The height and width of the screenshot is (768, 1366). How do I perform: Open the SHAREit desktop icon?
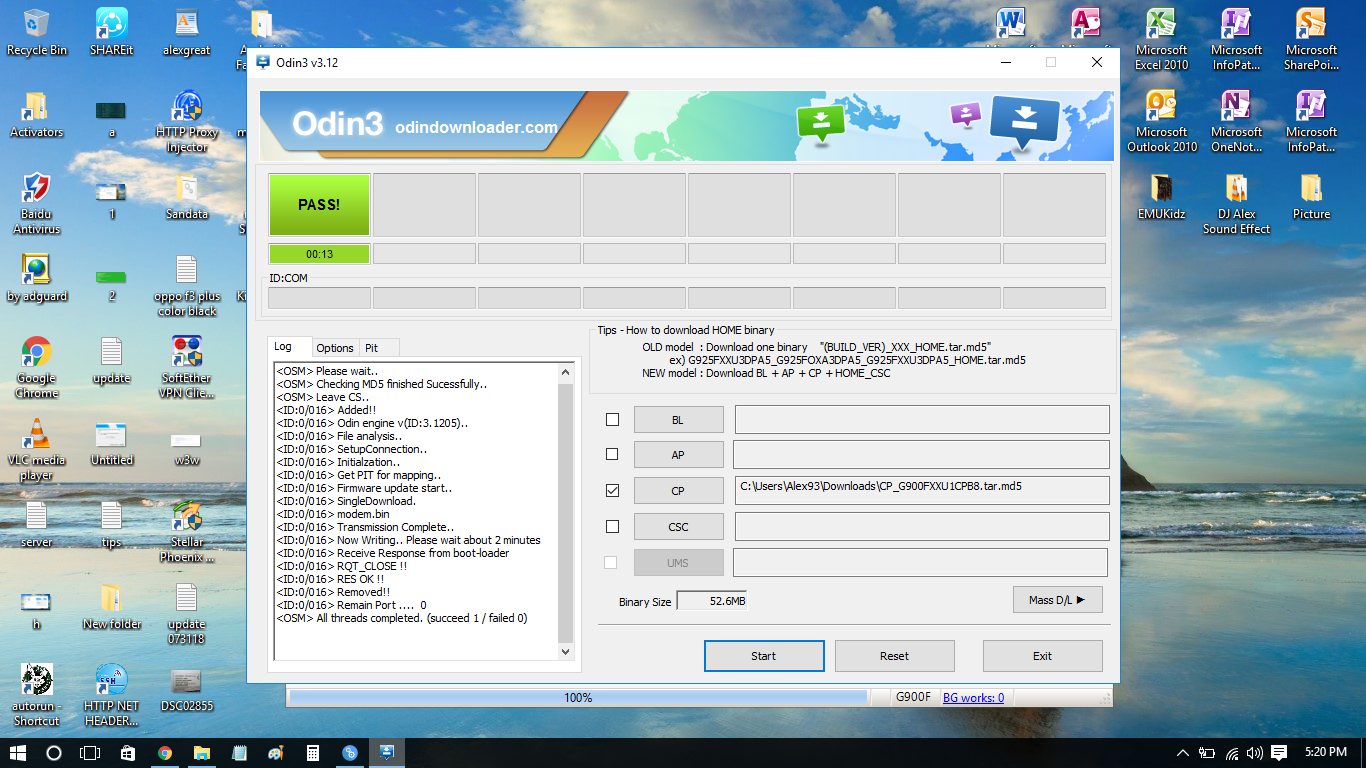point(112,31)
